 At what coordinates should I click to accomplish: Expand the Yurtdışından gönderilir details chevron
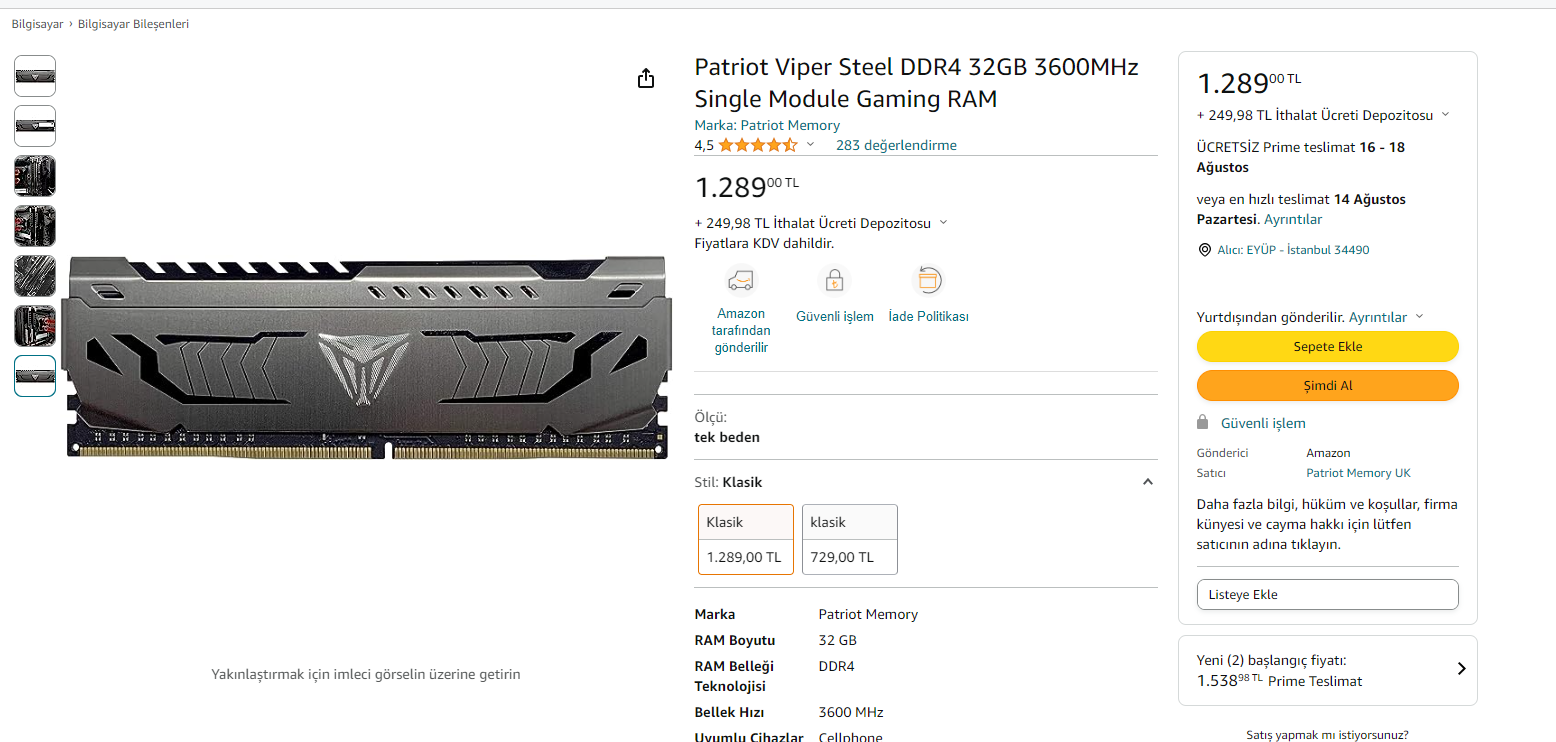click(1419, 317)
